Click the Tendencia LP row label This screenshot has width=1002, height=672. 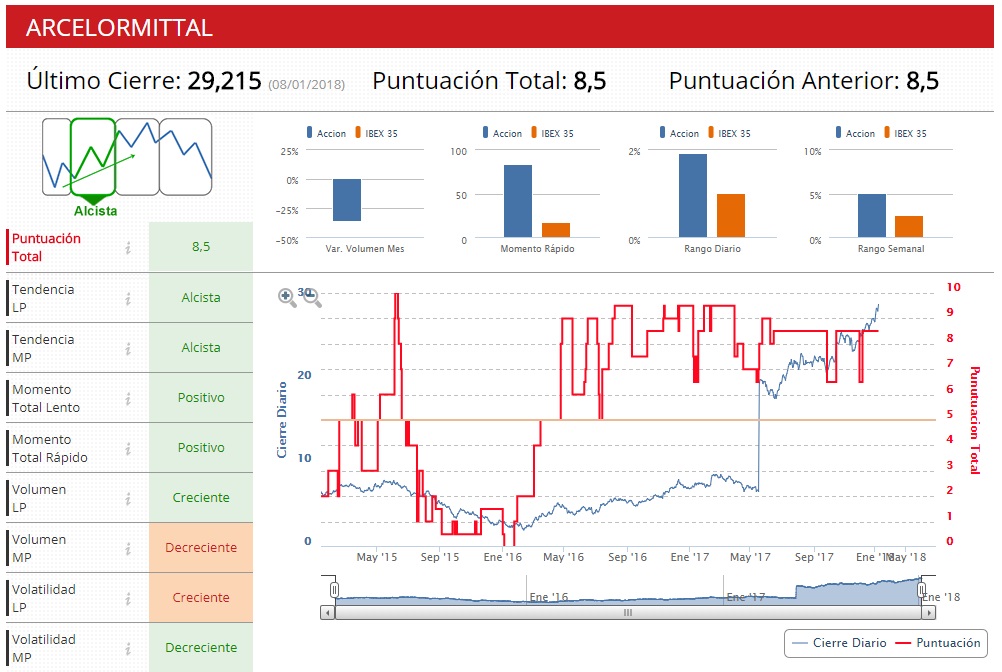coord(43,298)
